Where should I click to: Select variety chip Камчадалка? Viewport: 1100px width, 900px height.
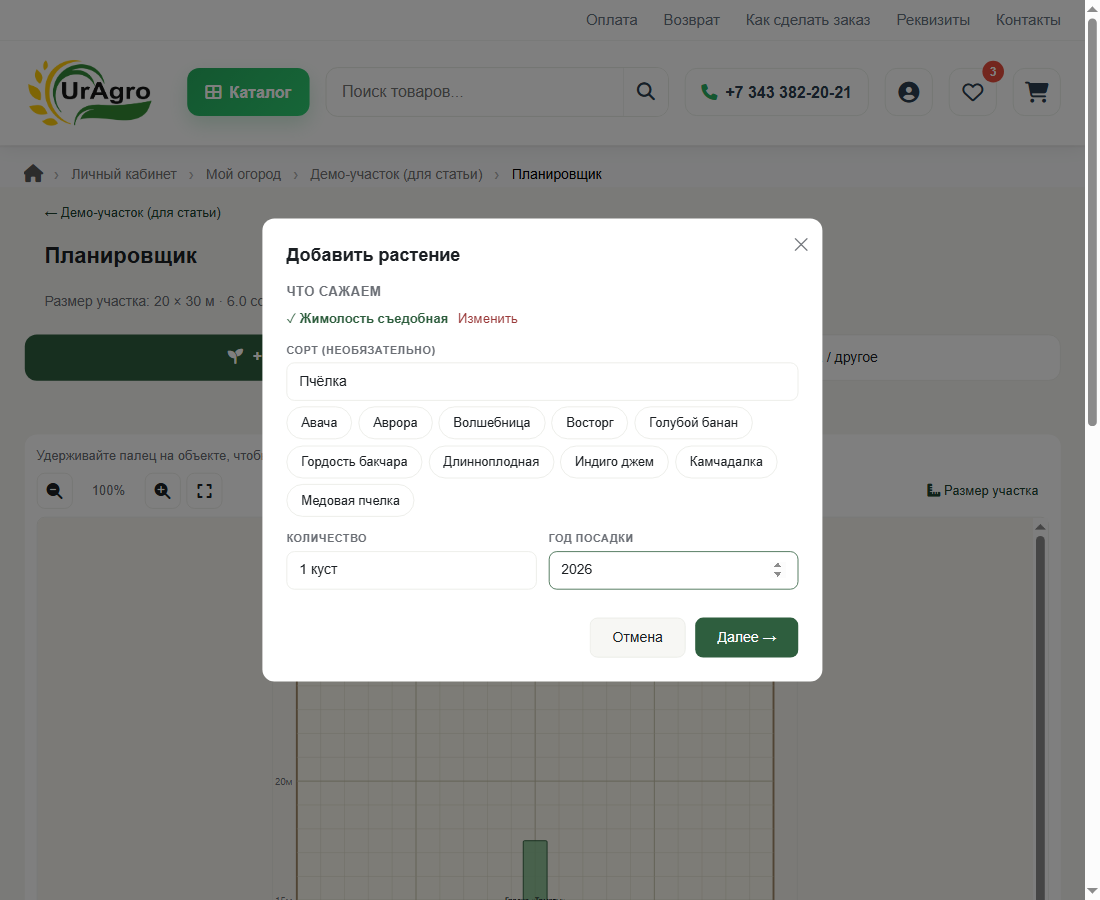click(726, 462)
